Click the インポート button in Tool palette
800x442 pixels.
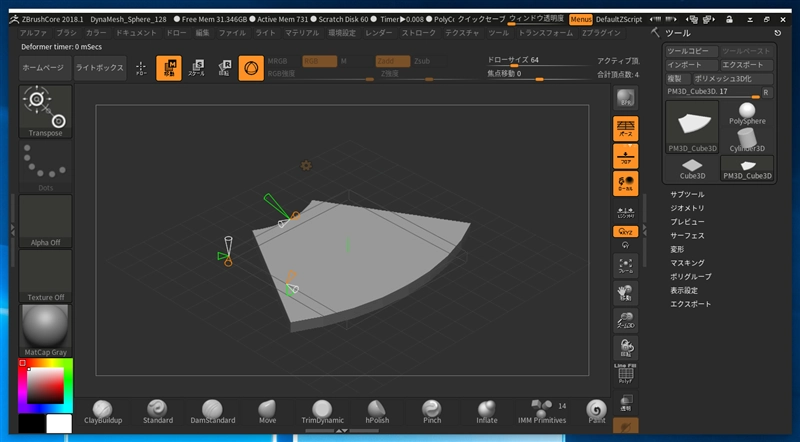coord(692,65)
